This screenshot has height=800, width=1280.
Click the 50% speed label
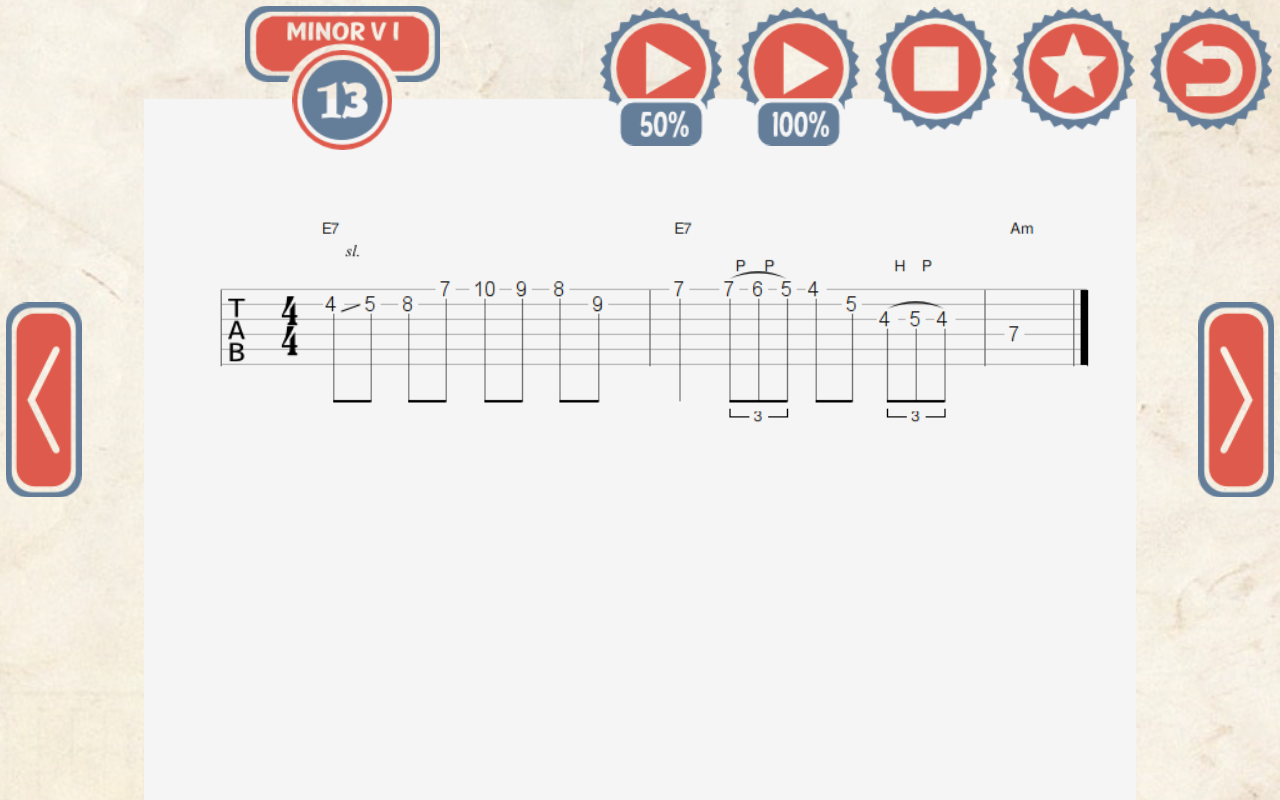point(662,125)
